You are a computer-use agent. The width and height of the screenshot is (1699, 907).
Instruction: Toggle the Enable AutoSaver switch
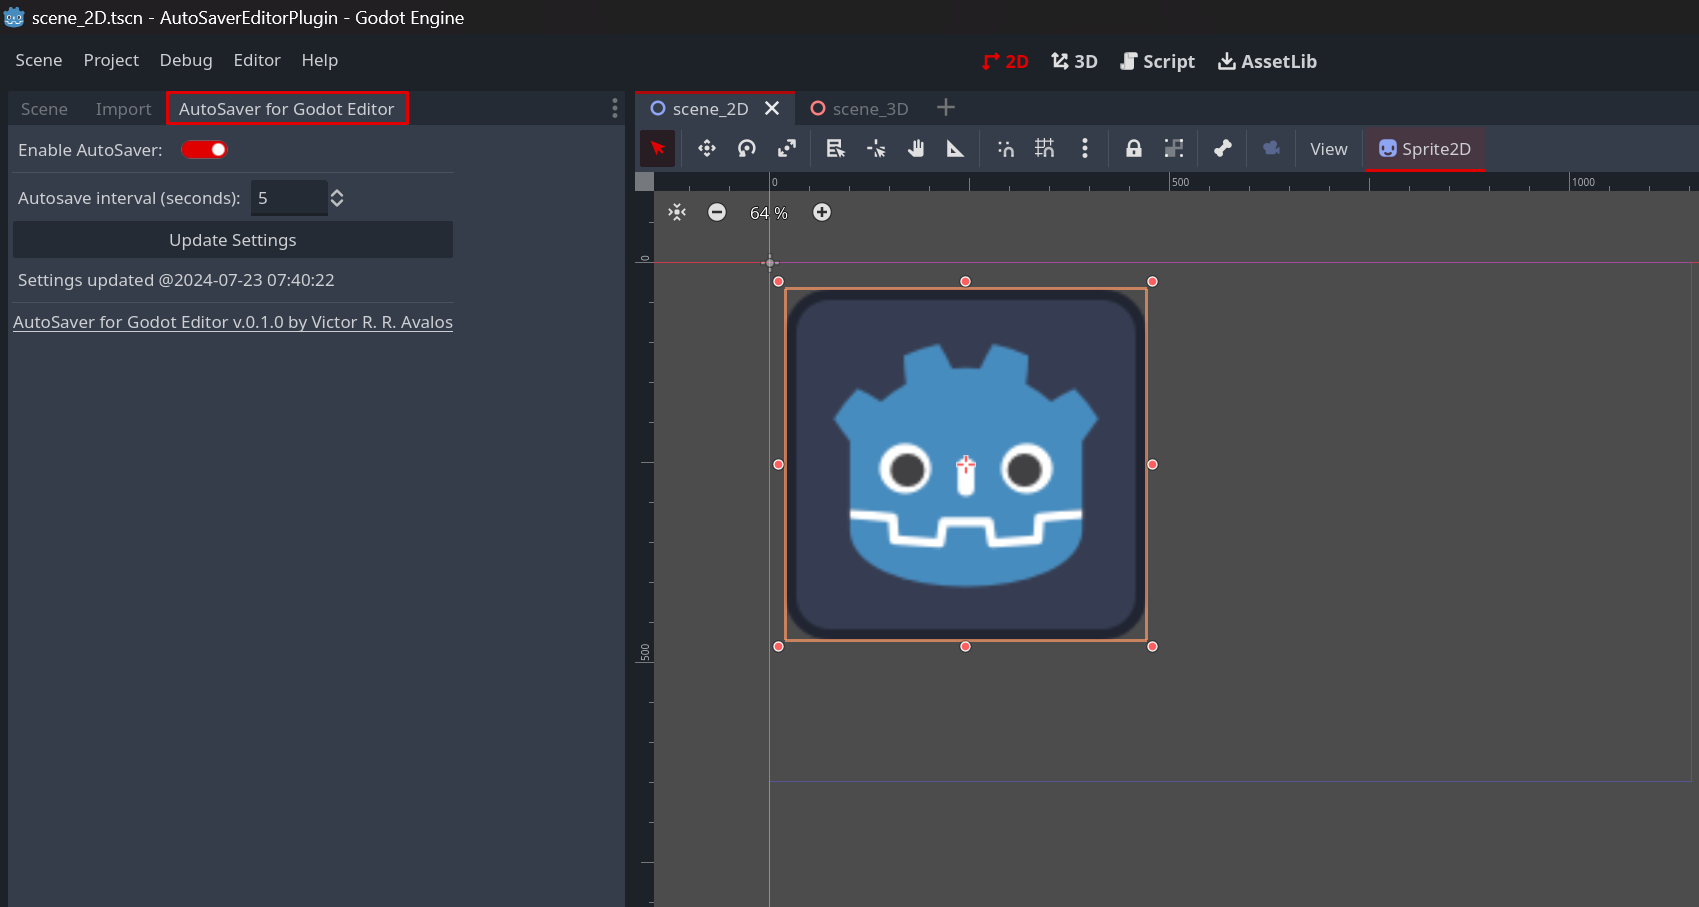tap(204, 150)
